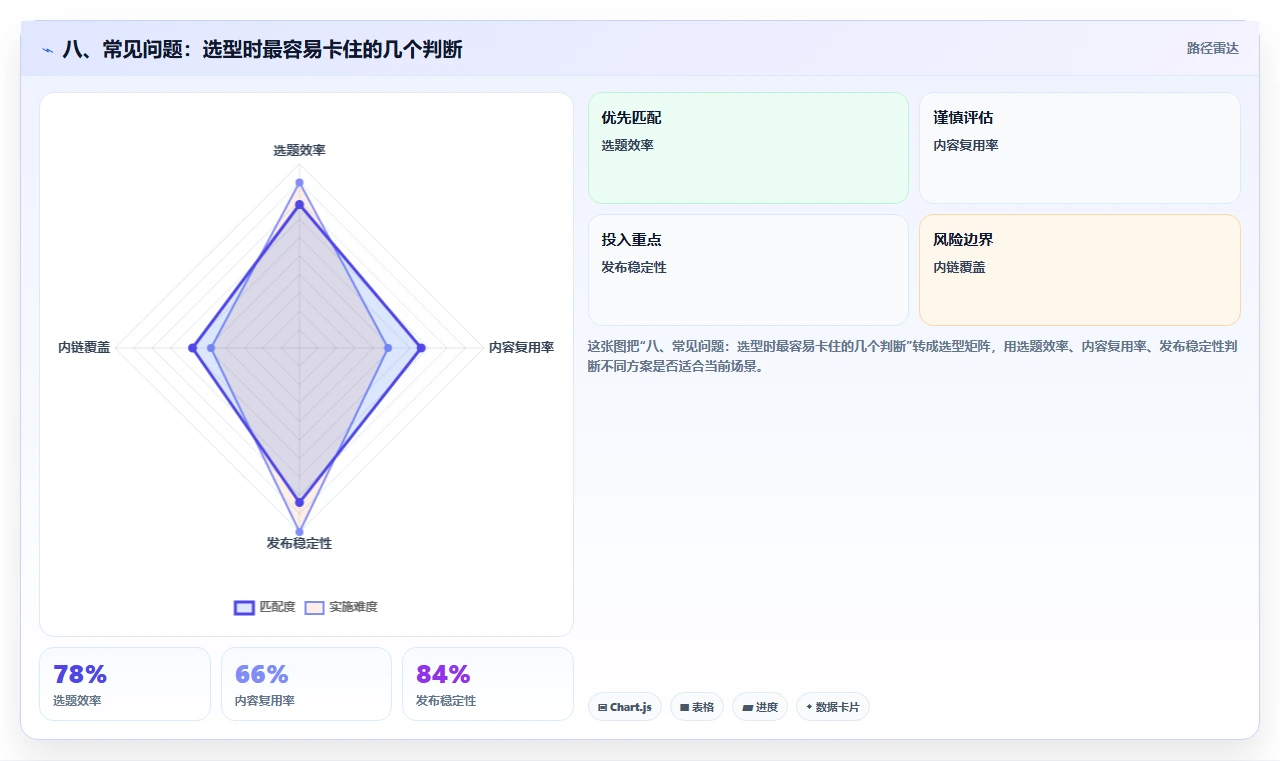
Task: Click the 路径雷达 label in header
Action: [1212, 48]
